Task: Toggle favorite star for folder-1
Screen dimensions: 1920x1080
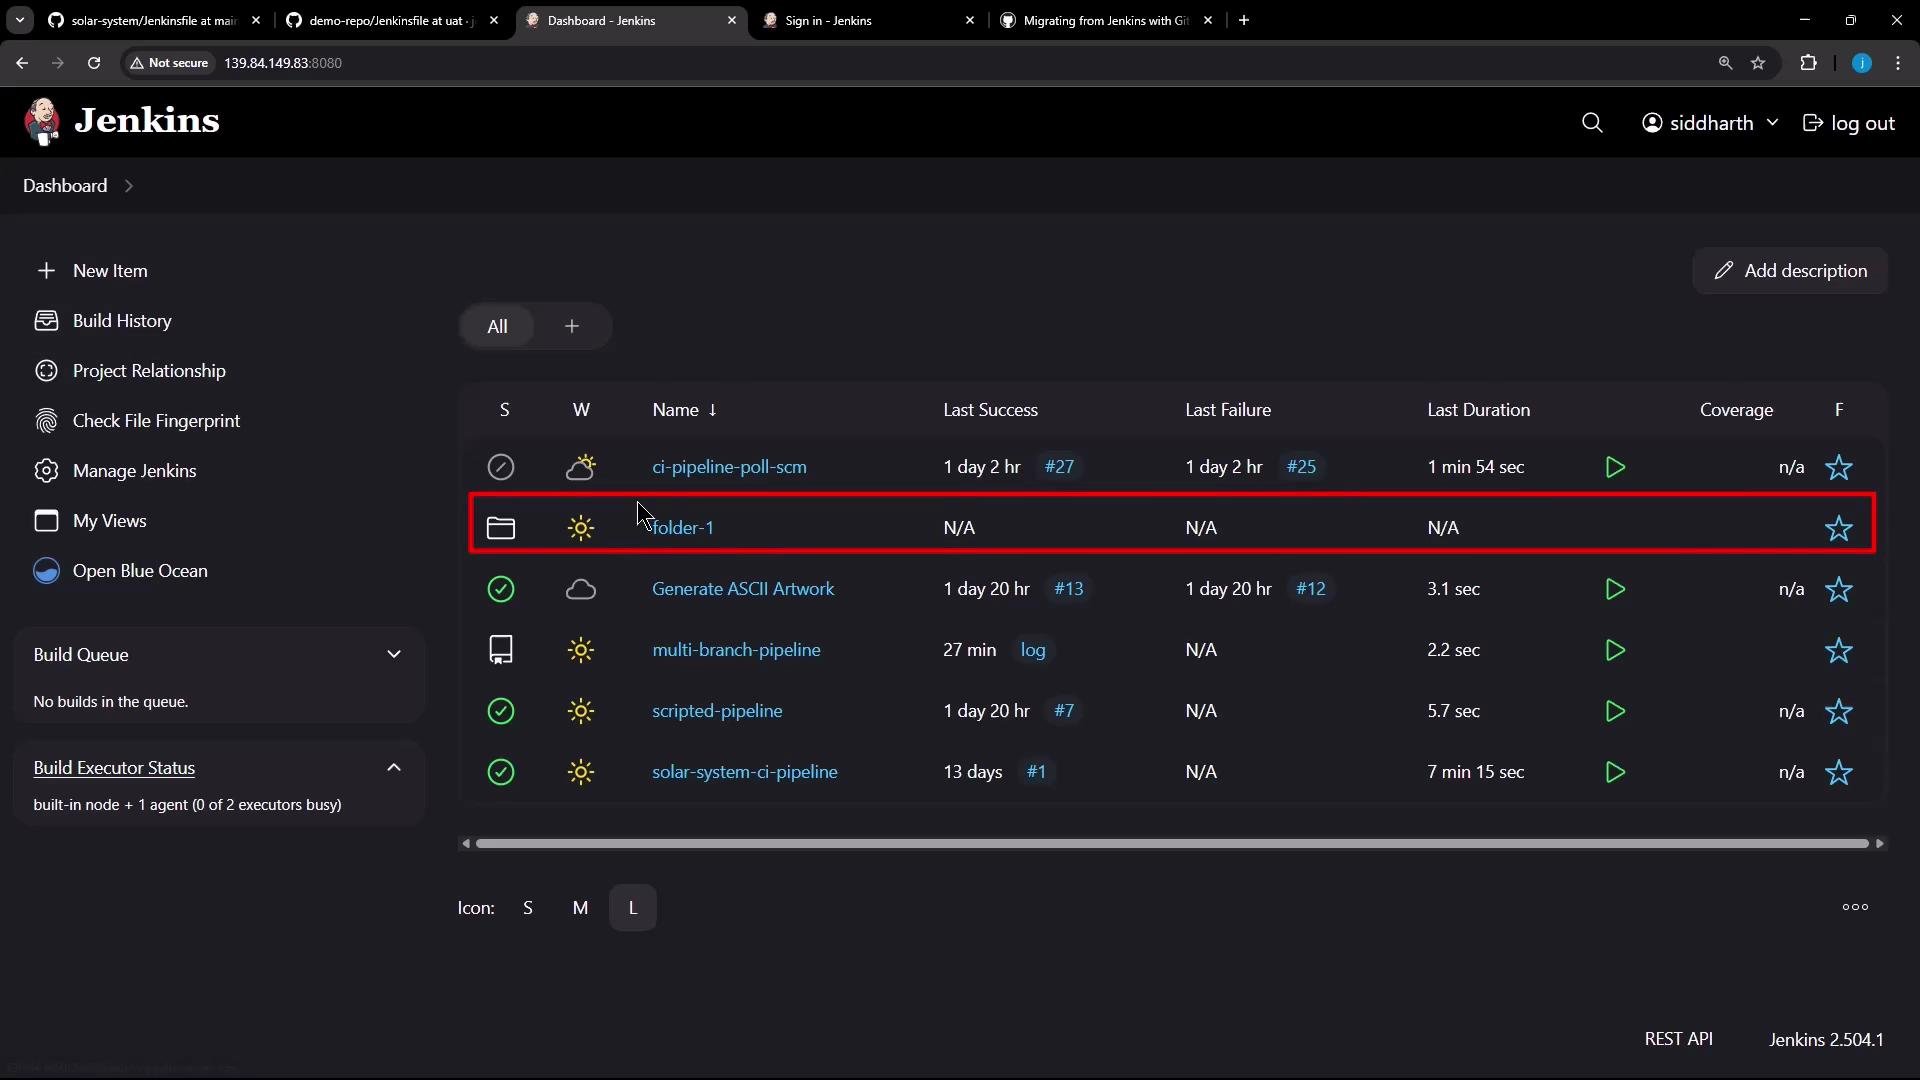Action: [1839, 528]
